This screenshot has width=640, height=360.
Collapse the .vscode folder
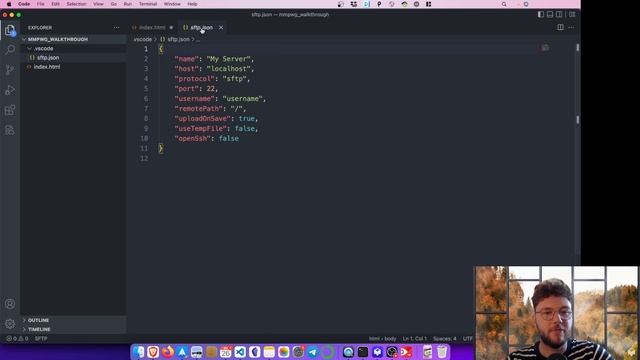[x=44, y=49]
